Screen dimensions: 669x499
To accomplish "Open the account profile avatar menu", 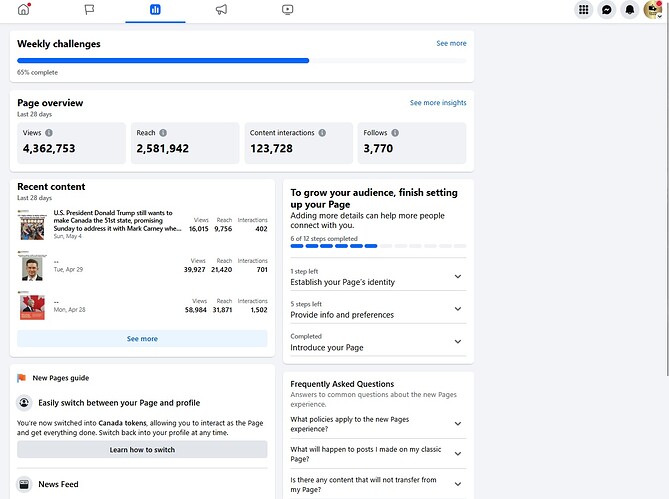I will click(652, 9).
